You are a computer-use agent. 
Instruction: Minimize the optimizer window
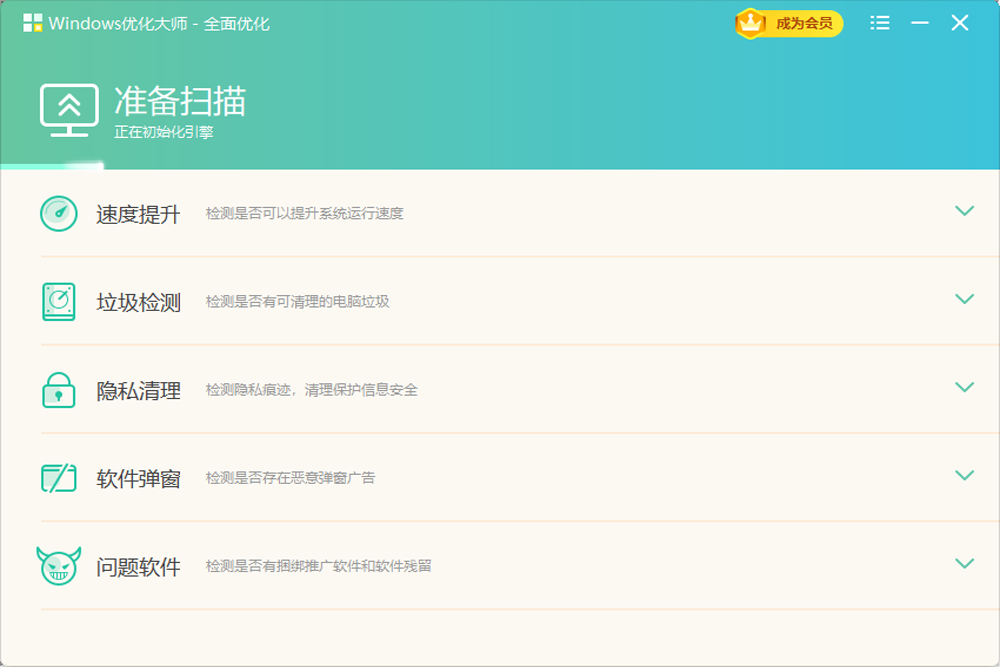point(920,23)
